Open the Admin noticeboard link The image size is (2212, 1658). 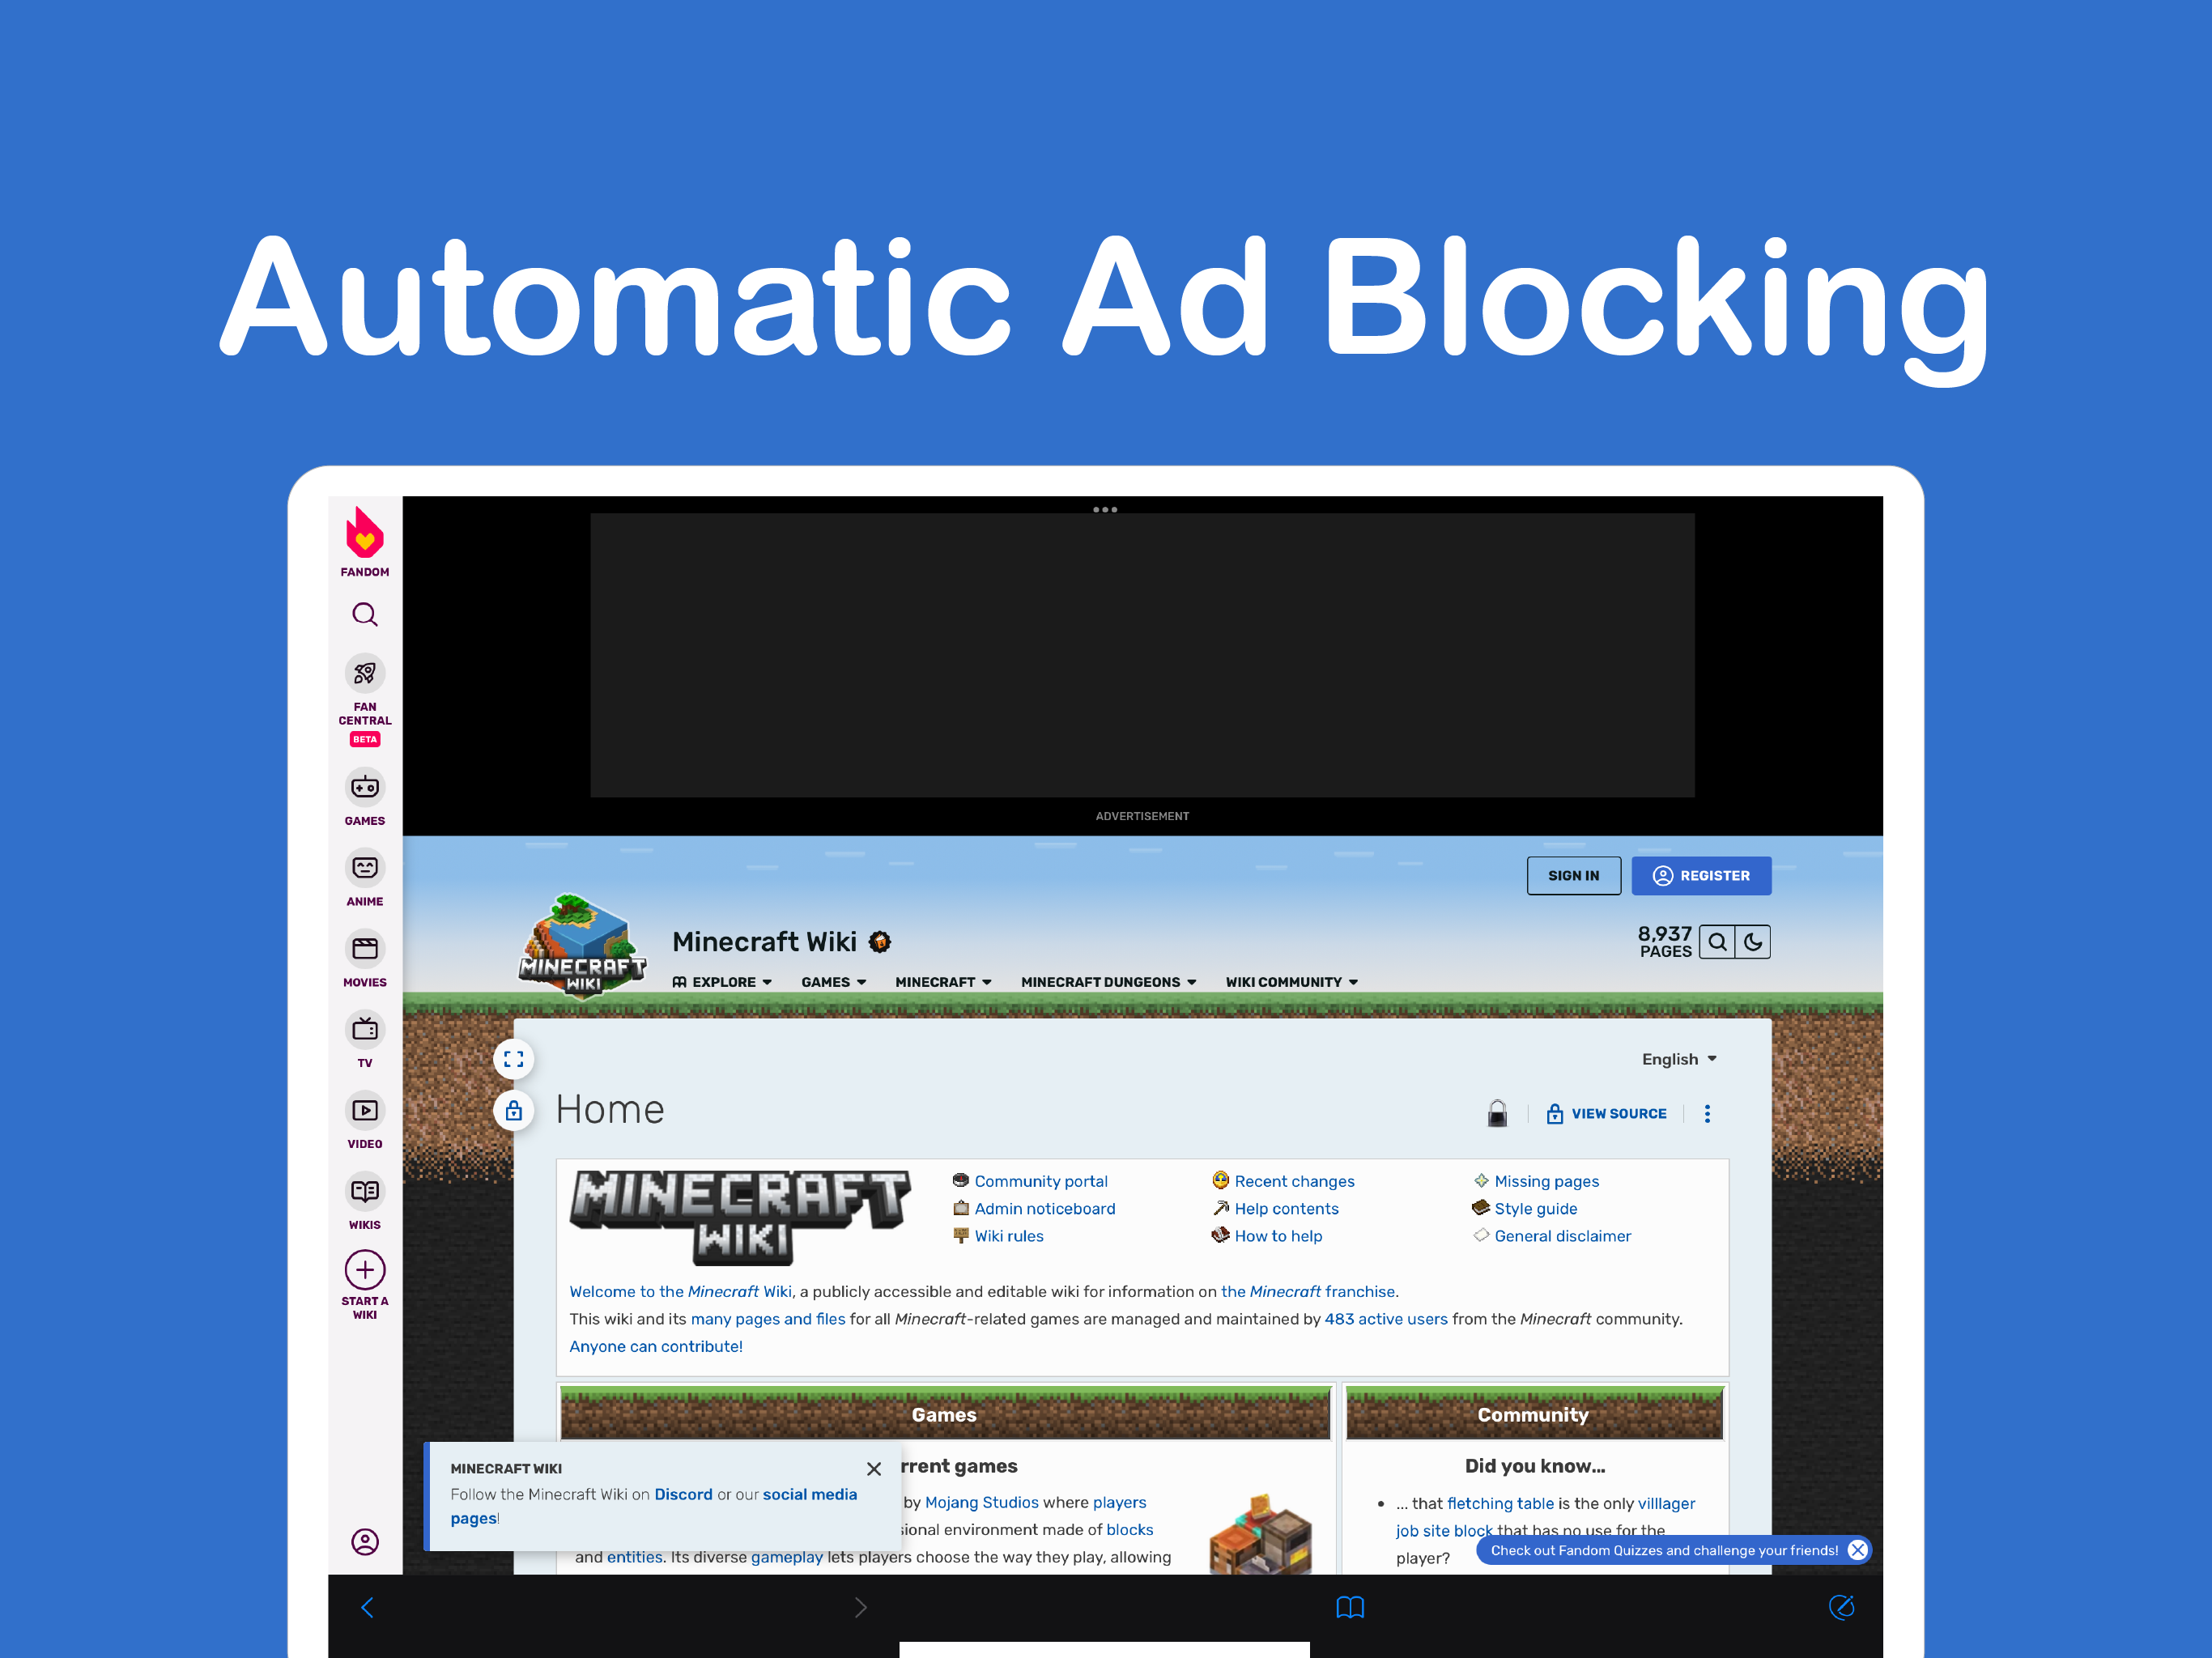1045,1209
